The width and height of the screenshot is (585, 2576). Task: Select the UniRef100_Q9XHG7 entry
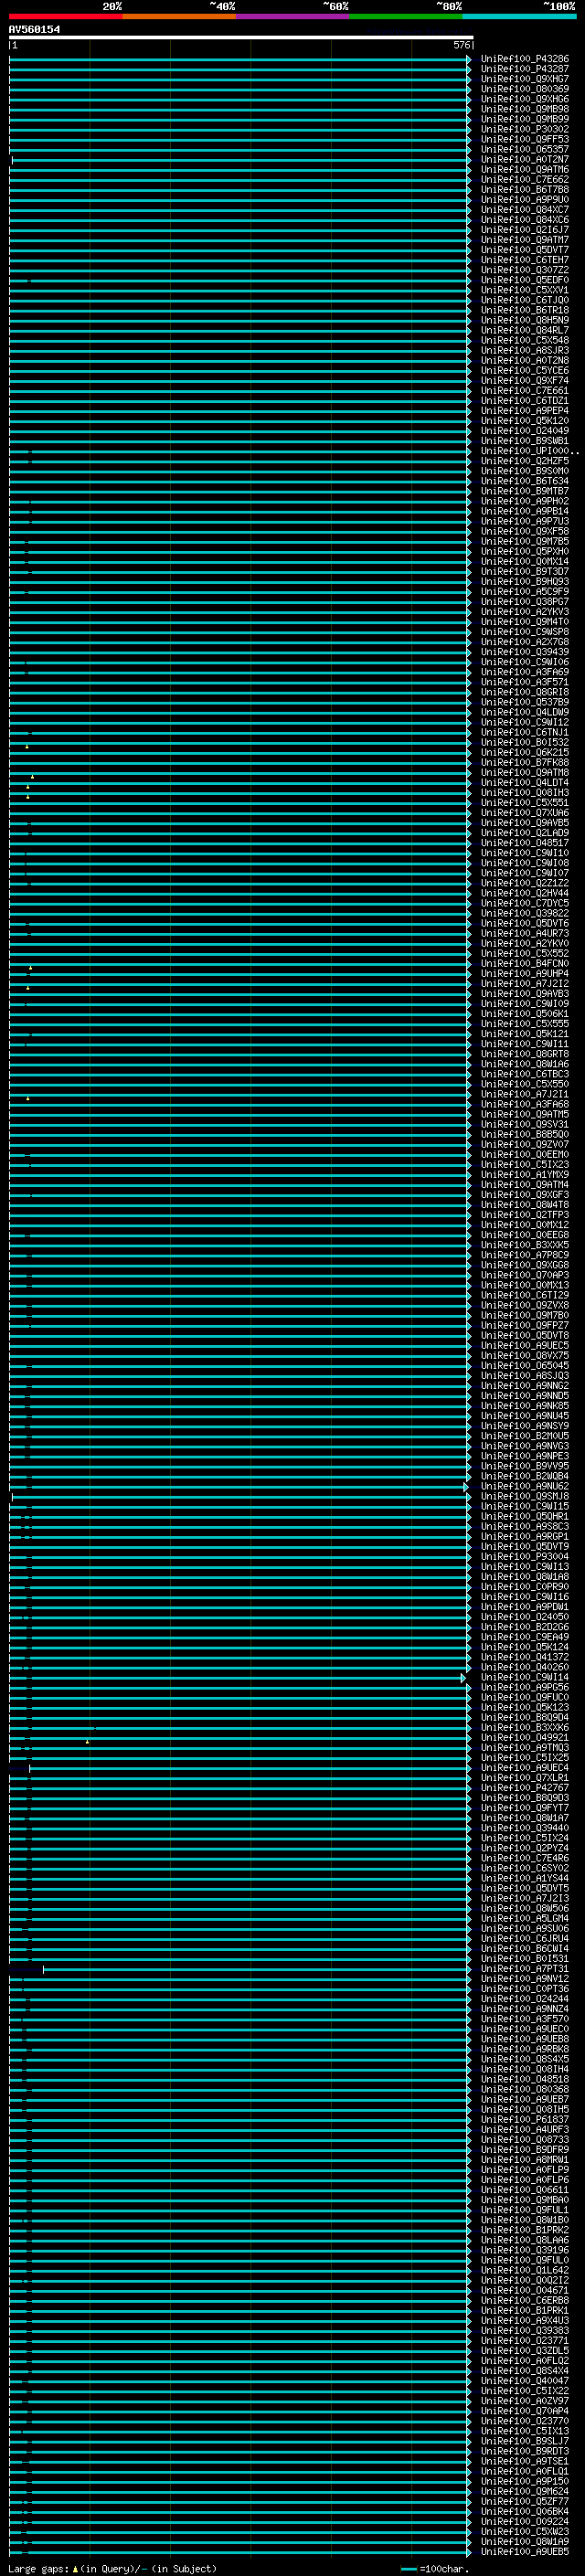pos(524,79)
